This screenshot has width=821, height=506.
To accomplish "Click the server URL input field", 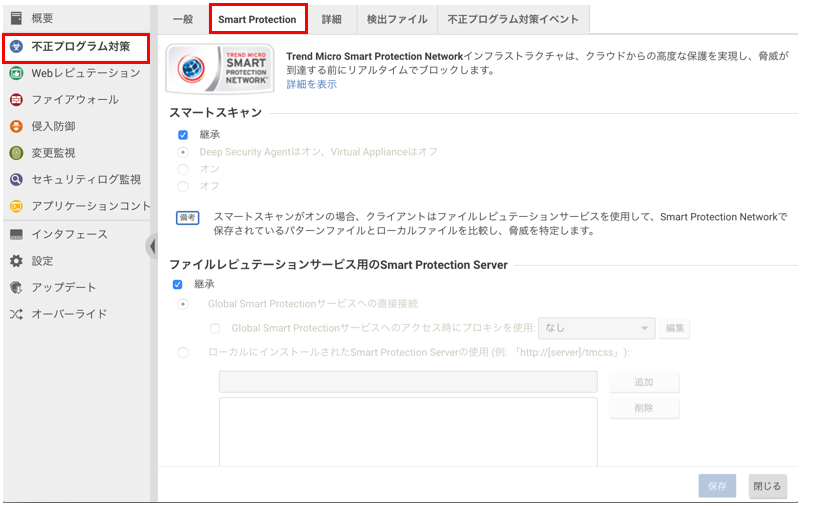I will (x=408, y=382).
